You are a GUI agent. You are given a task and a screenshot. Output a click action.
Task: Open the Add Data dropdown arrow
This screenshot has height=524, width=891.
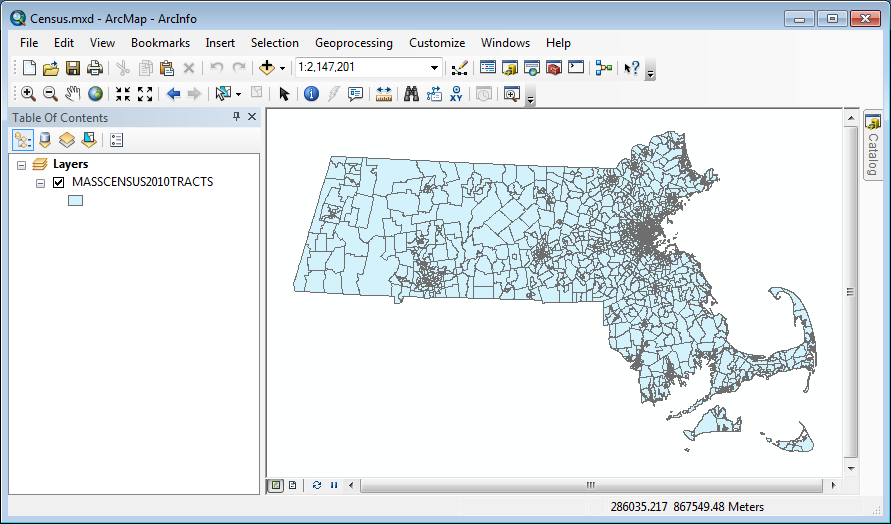coord(283,68)
